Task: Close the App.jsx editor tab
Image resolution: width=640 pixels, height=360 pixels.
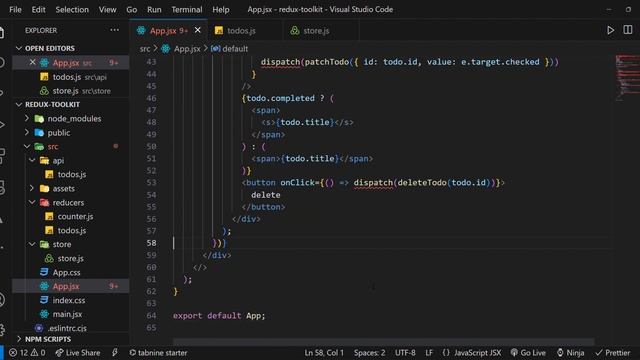Action: (198, 30)
